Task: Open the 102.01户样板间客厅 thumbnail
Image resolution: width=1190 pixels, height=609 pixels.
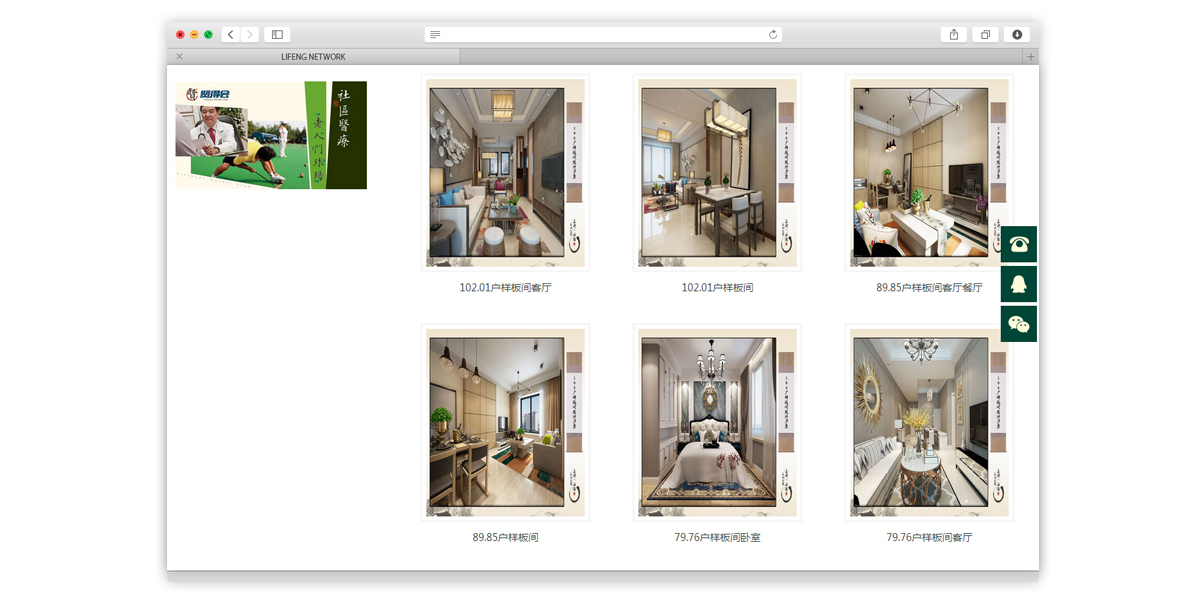Action: (505, 173)
